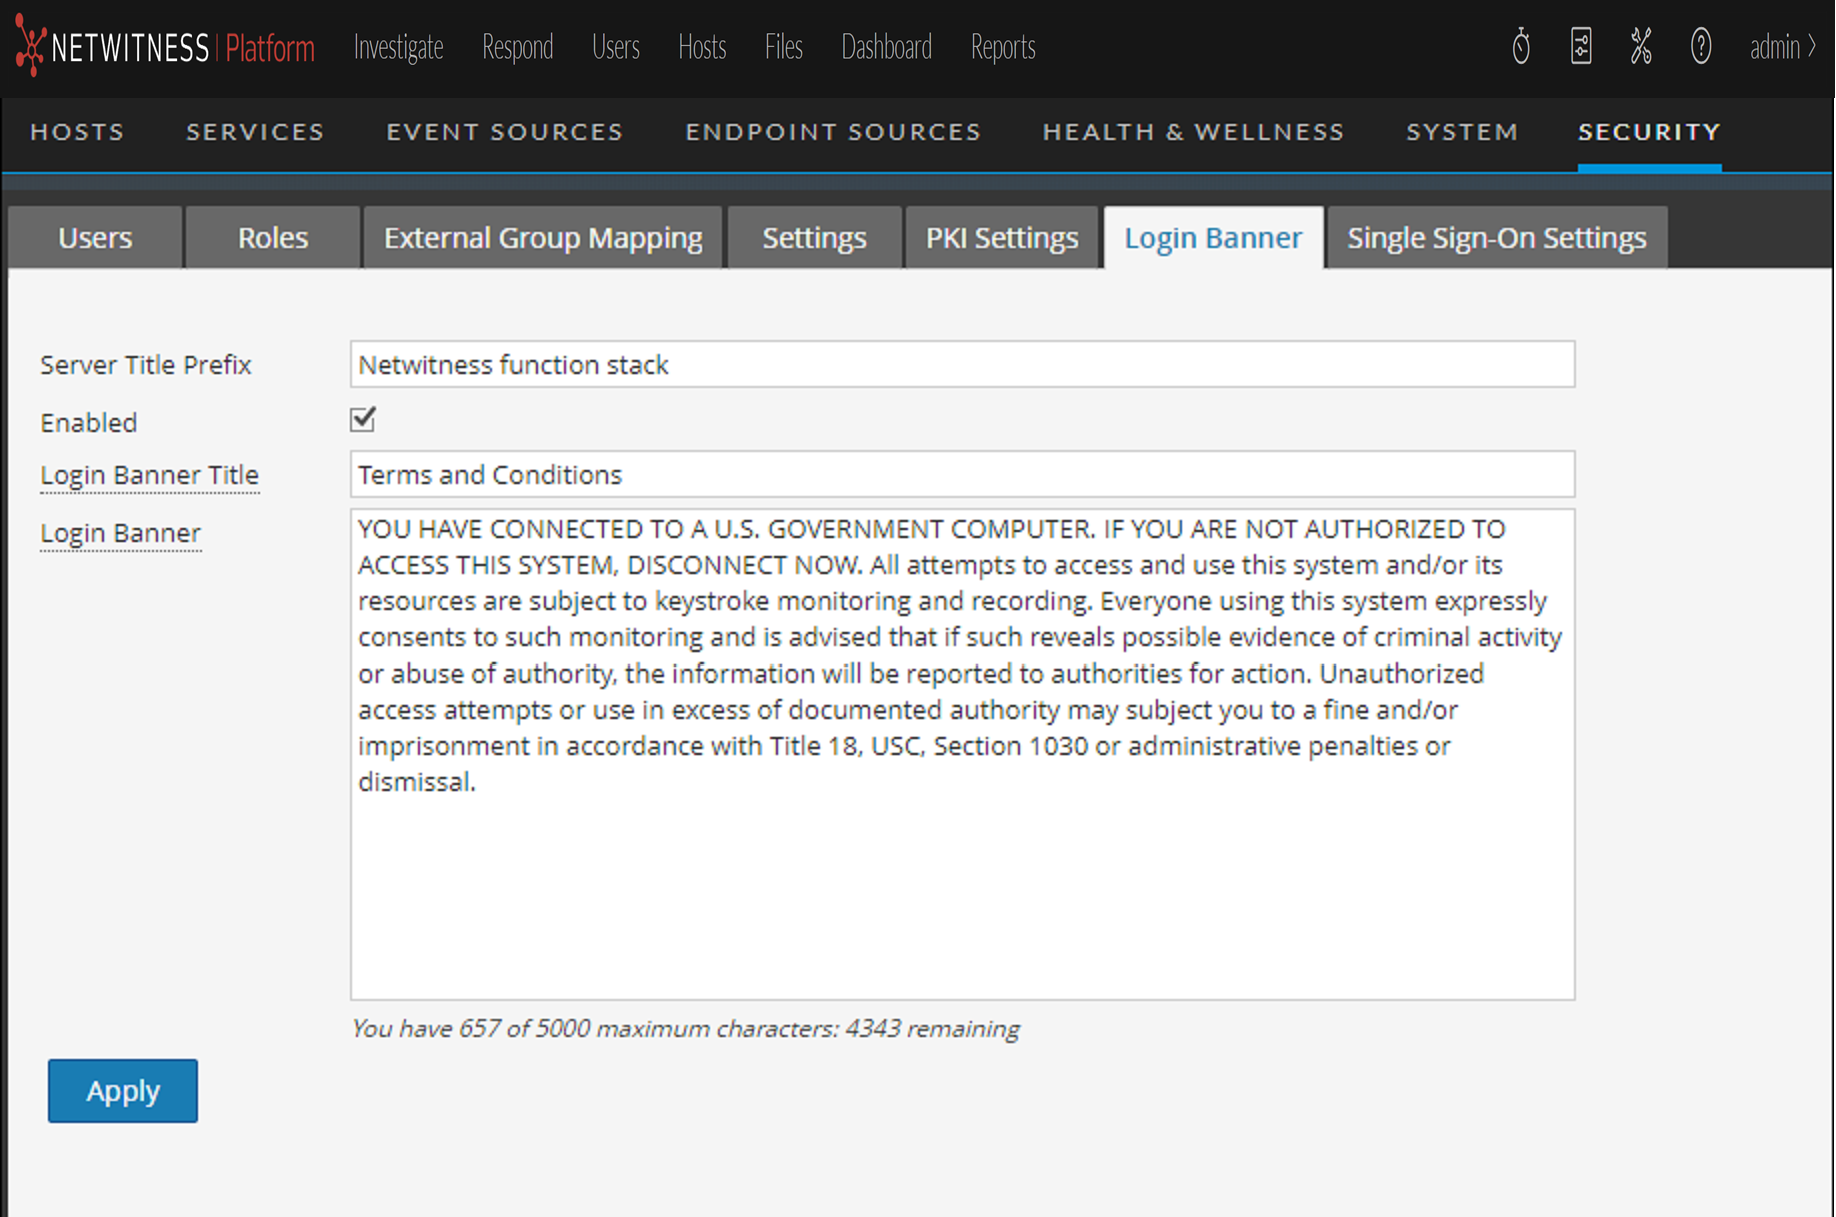Screen dimensions: 1836x1217
Task: Expand the admin user menu
Action: pos(1782,47)
